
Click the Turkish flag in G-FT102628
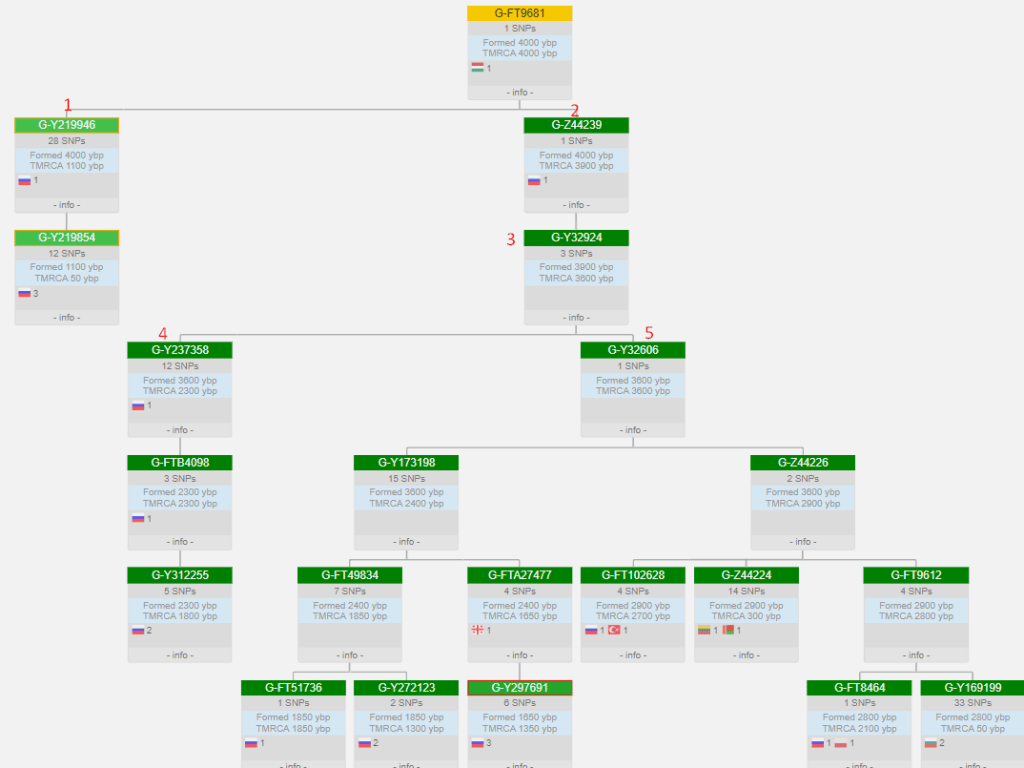(x=614, y=630)
